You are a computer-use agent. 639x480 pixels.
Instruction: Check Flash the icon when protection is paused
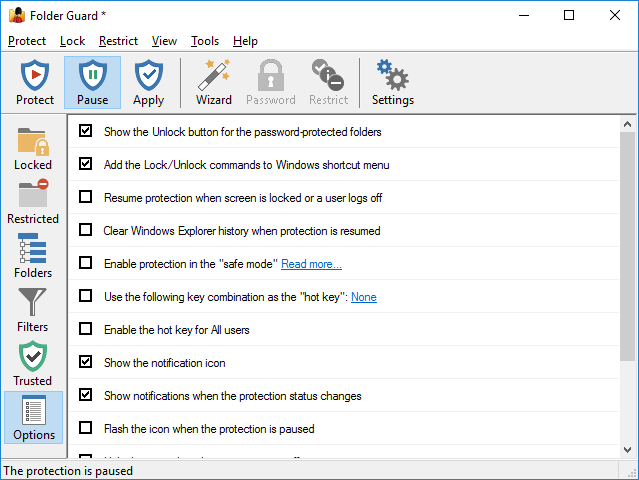pos(86,428)
